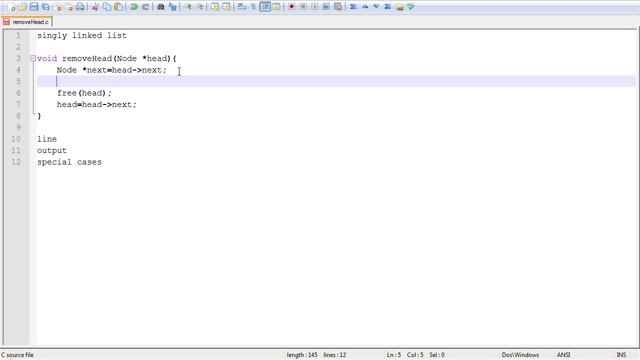Click Run Macro Multiple Times icon
Viewport: 640px width, 360px height.
pos(326,7)
